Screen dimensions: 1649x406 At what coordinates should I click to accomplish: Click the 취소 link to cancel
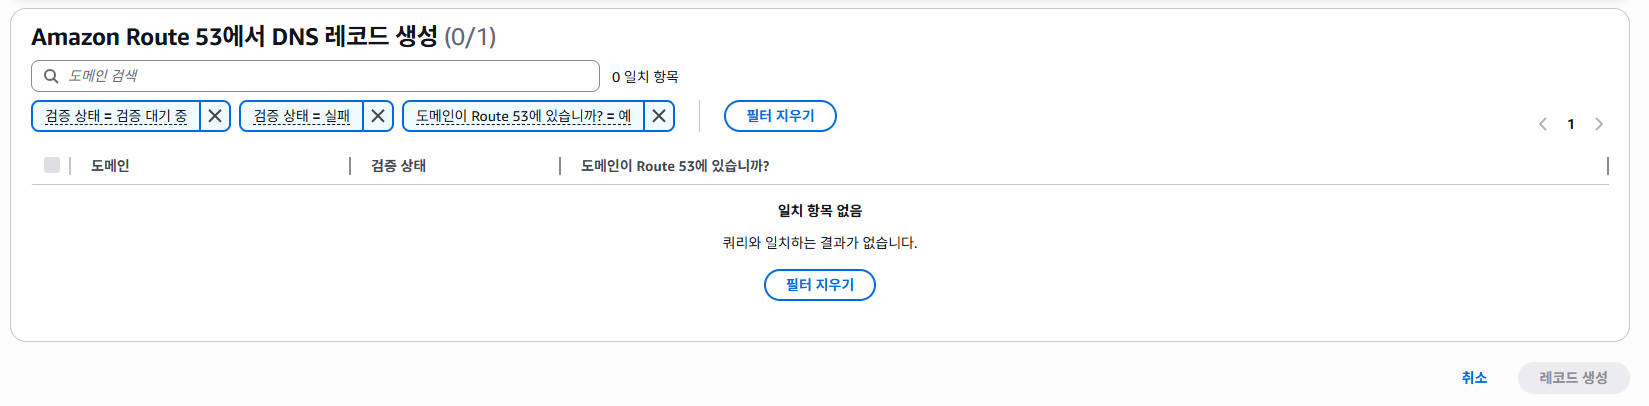coord(1474,378)
